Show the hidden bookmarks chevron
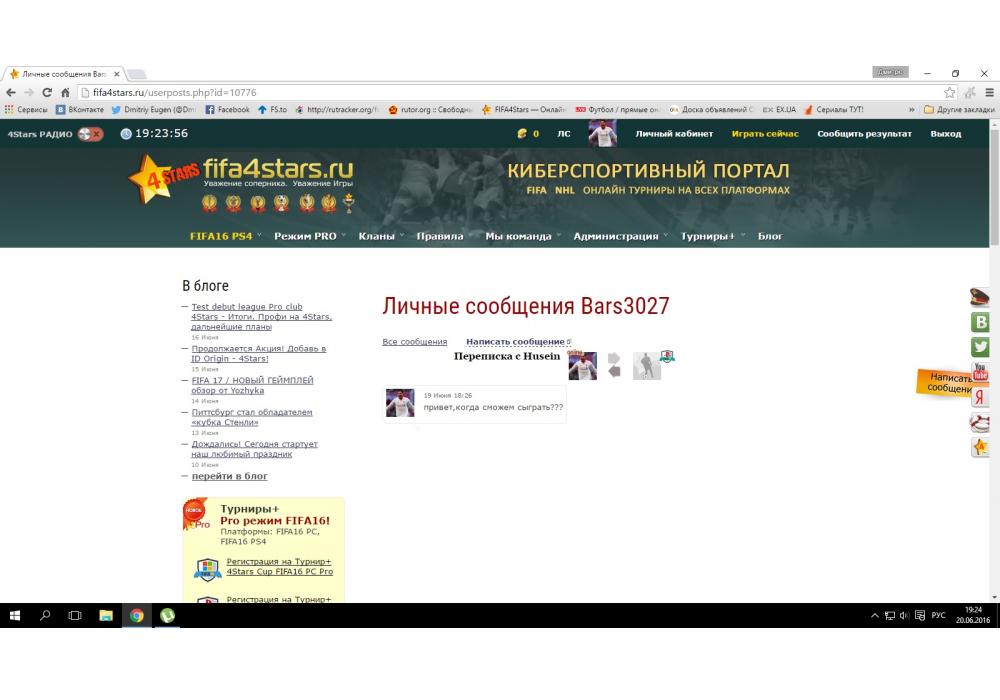This screenshot has height=700, width=1000. tap(911, 110)
